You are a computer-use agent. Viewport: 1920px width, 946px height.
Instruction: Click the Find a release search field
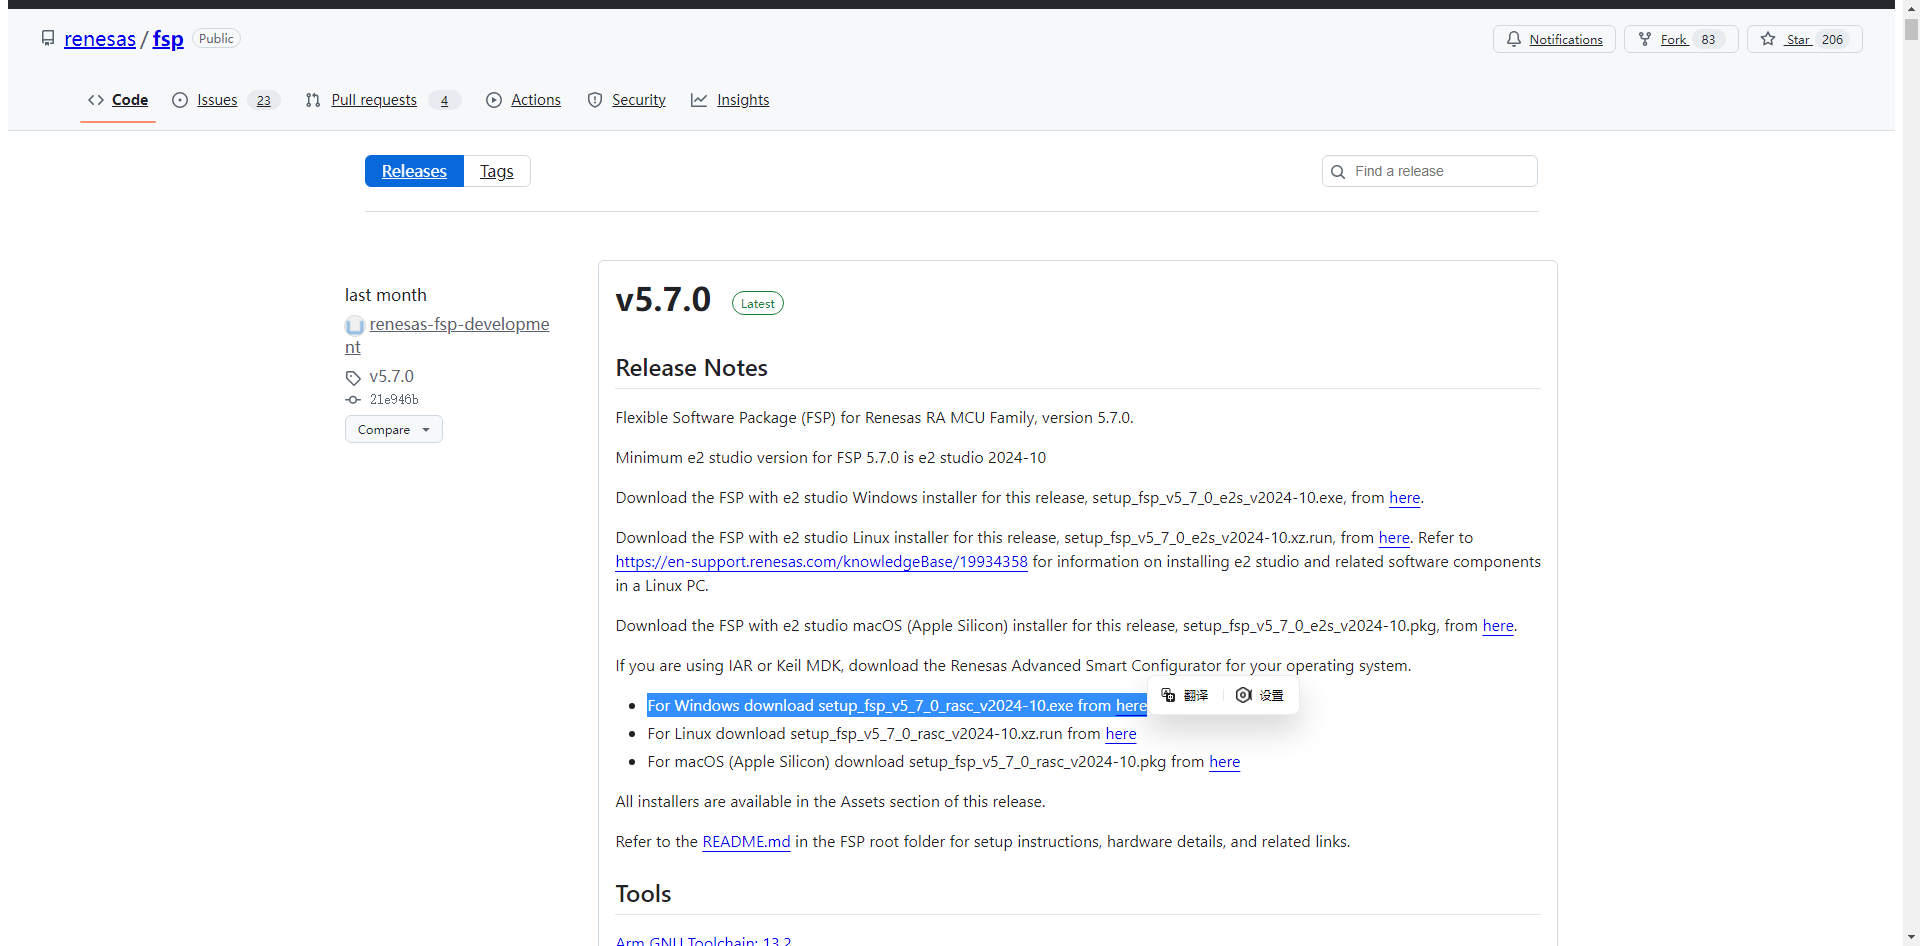pyautogui.click(x=1440, y=171)
